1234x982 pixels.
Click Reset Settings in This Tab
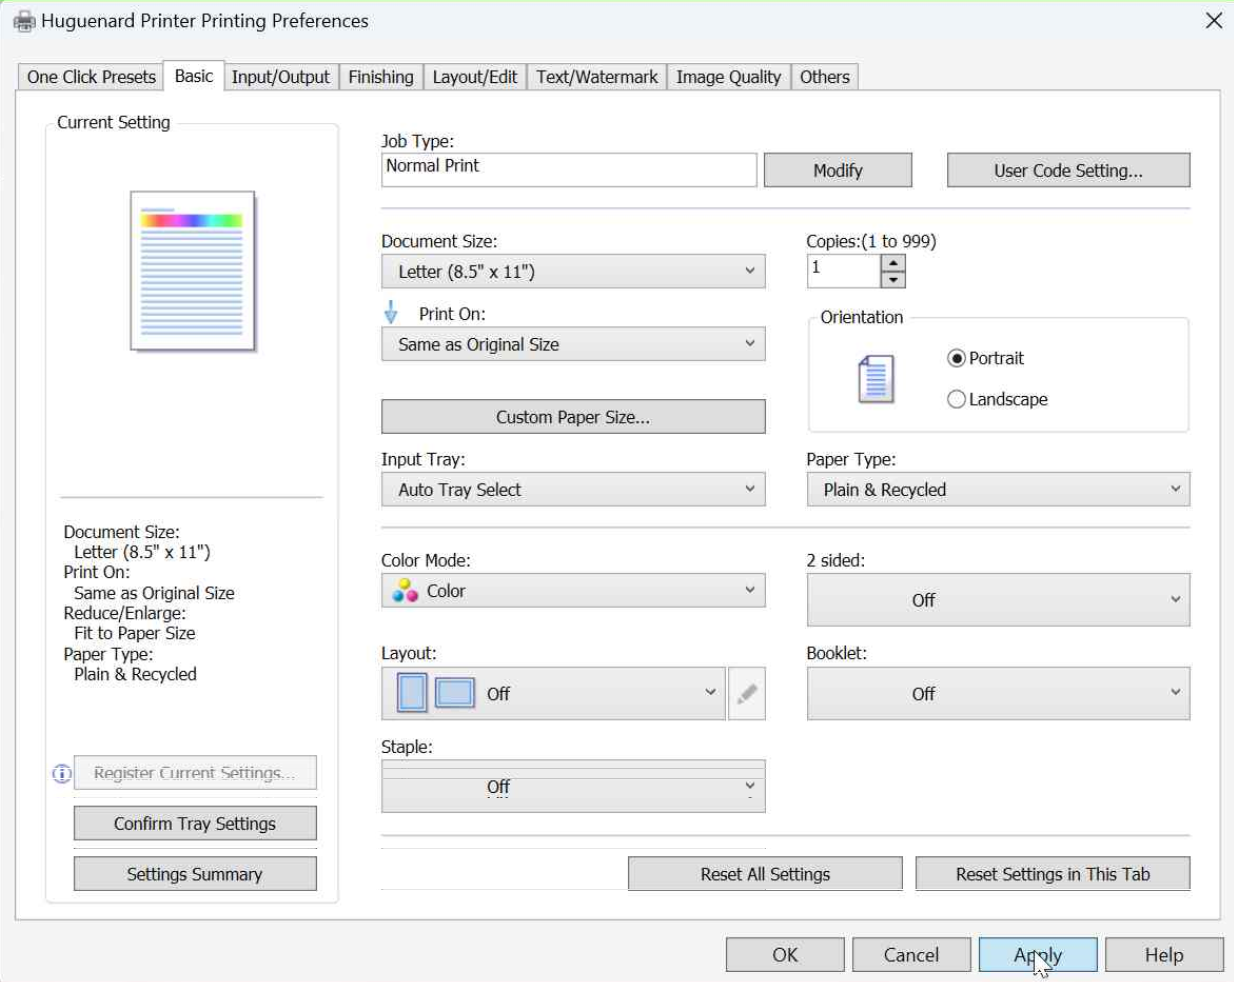pyautogui.click(x=1053, y=874)
